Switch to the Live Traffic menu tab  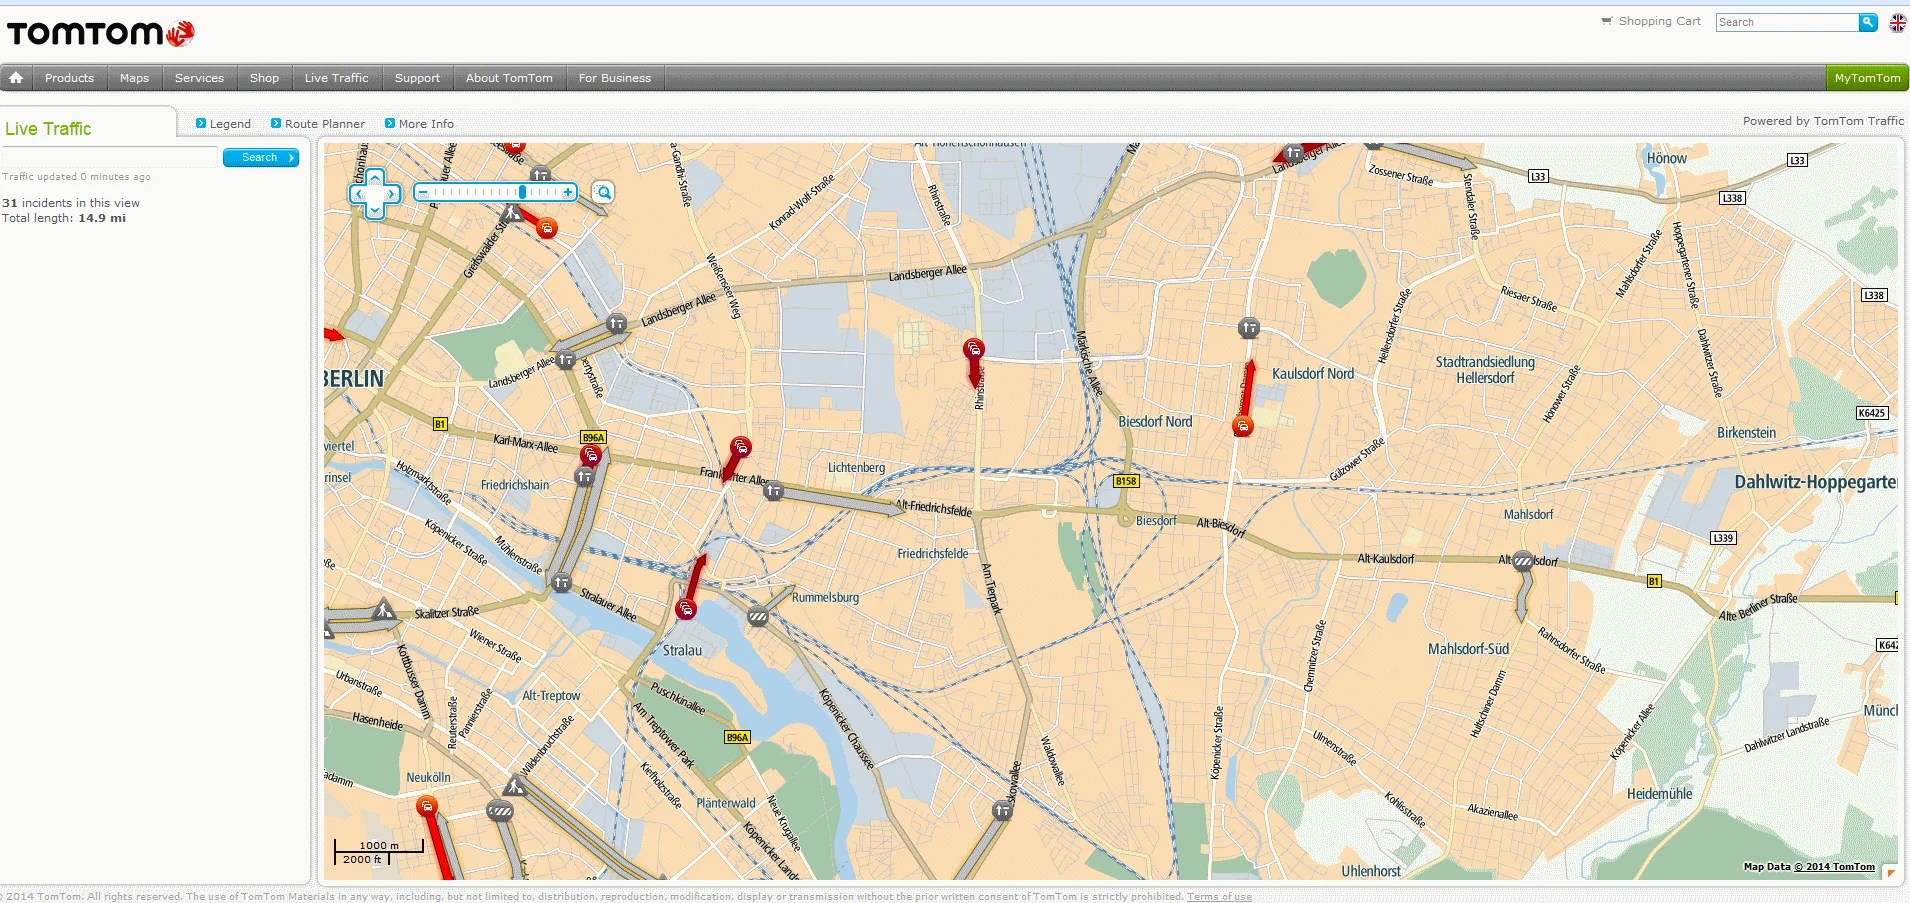pyautogui.click(x=336, y=77)
